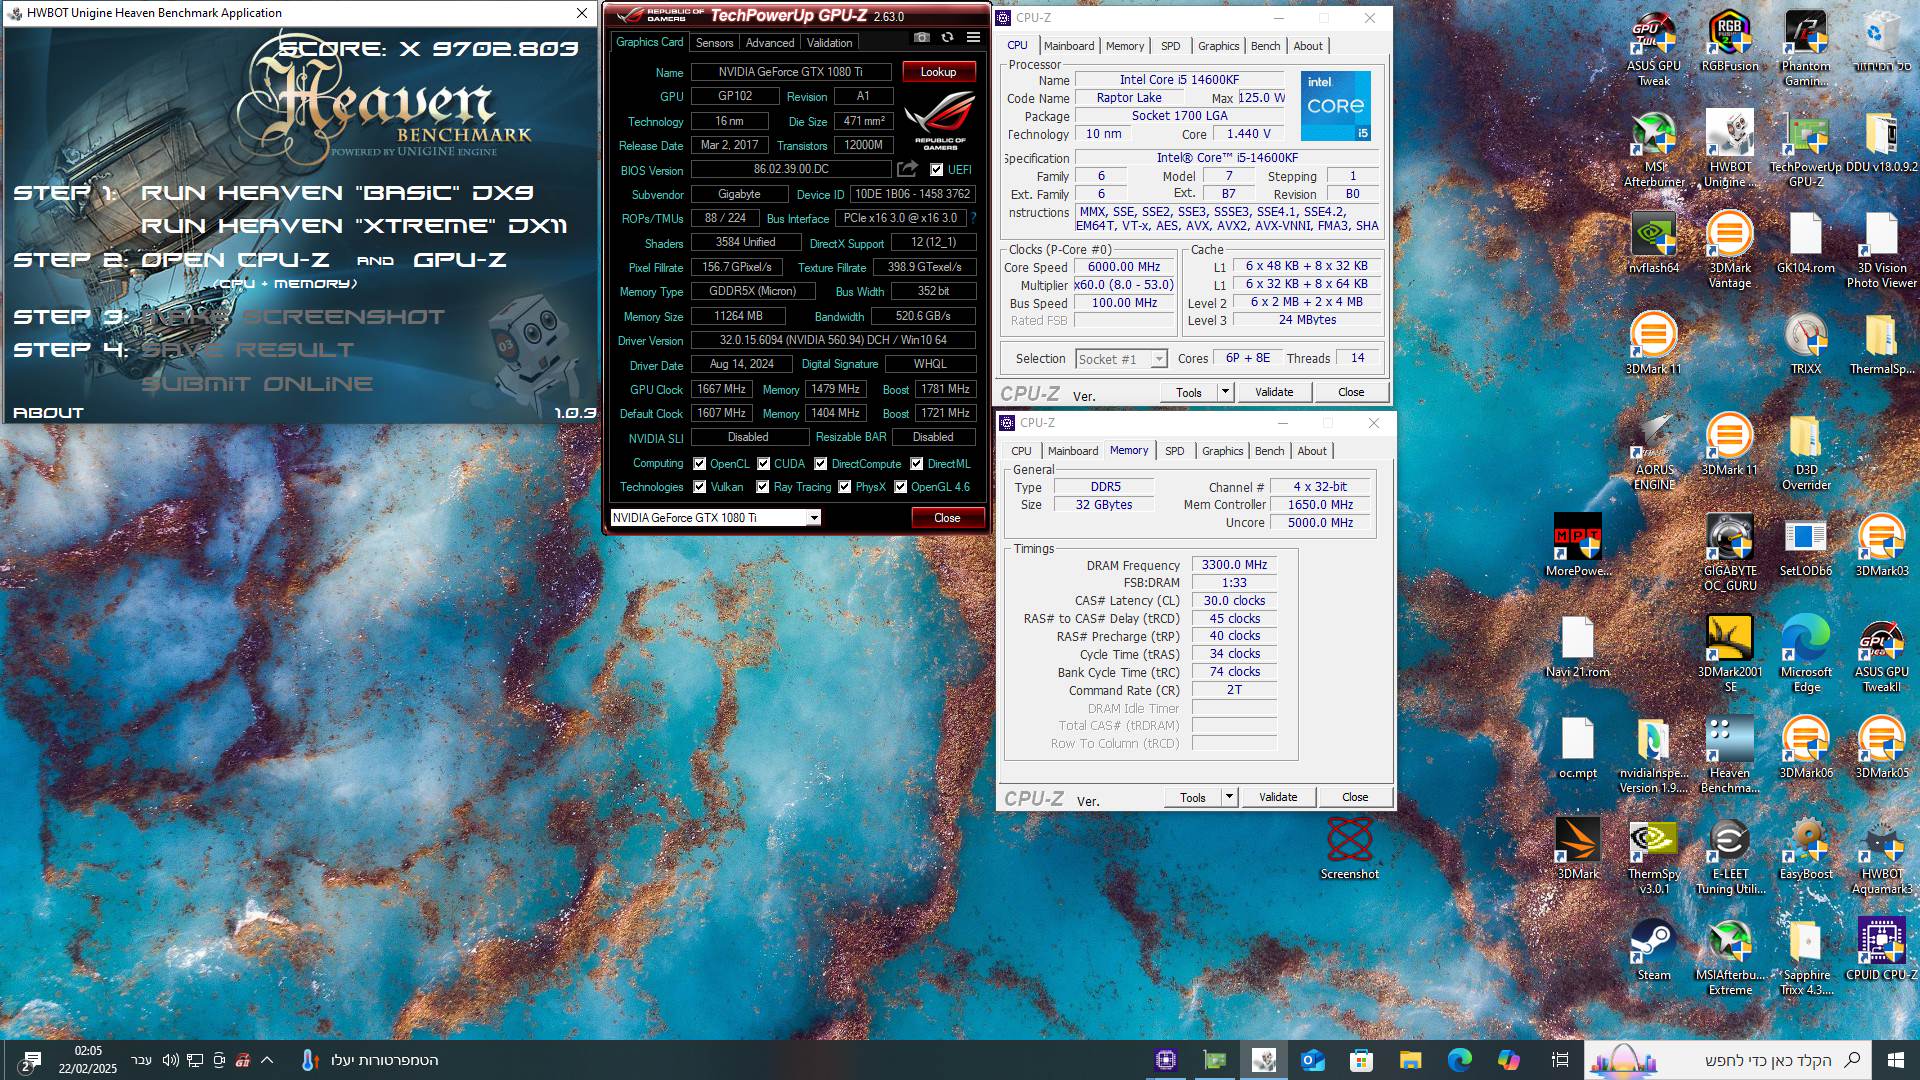Open HWBOT Unigine desktop icon
The height and width of the screenshot is (1080, 1920).
(x=1729, y=149)
